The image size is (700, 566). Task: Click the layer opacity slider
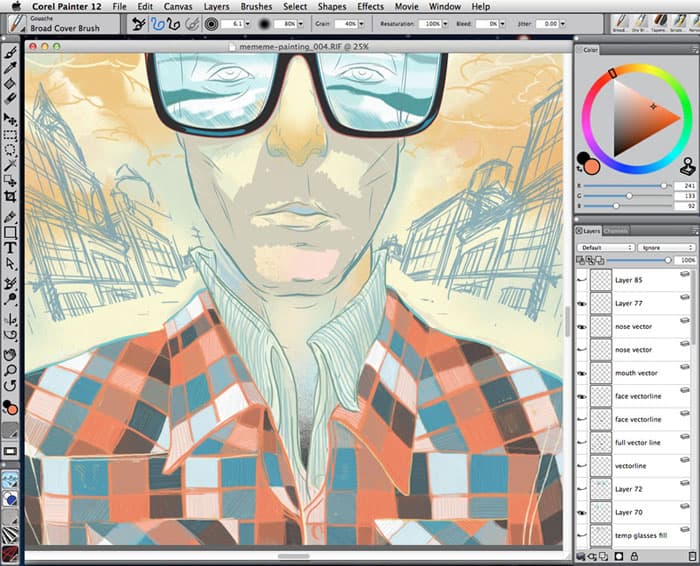pyautogui.click(x=638, y=260)
